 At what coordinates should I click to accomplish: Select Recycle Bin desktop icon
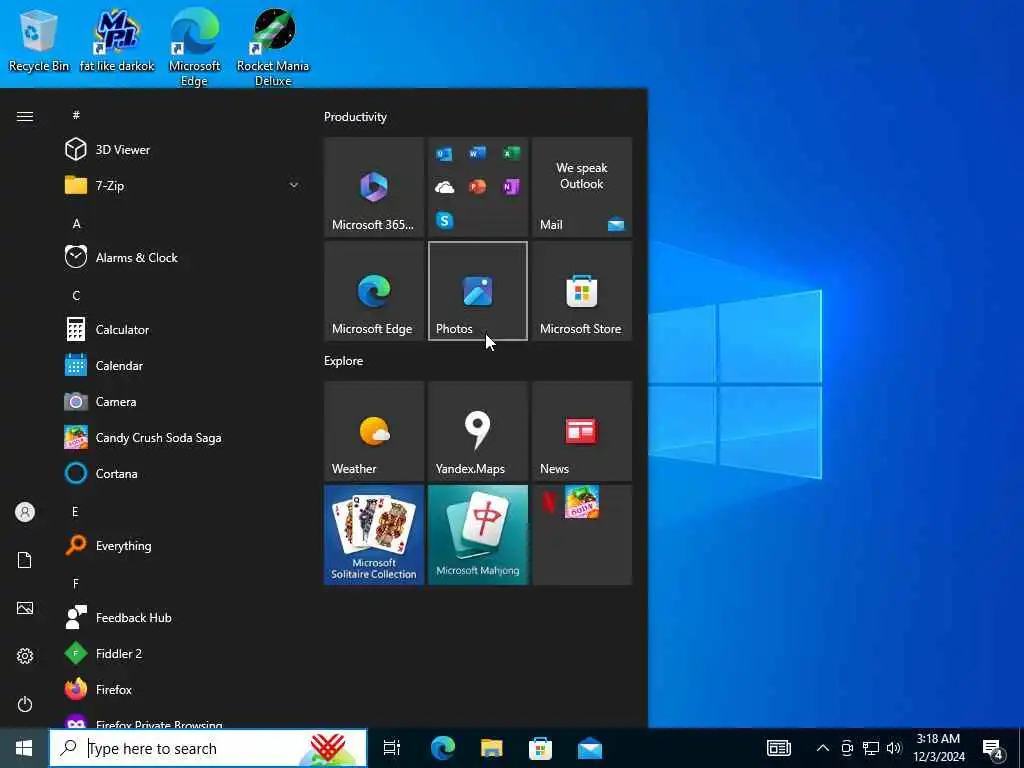(x=39, y=40)
